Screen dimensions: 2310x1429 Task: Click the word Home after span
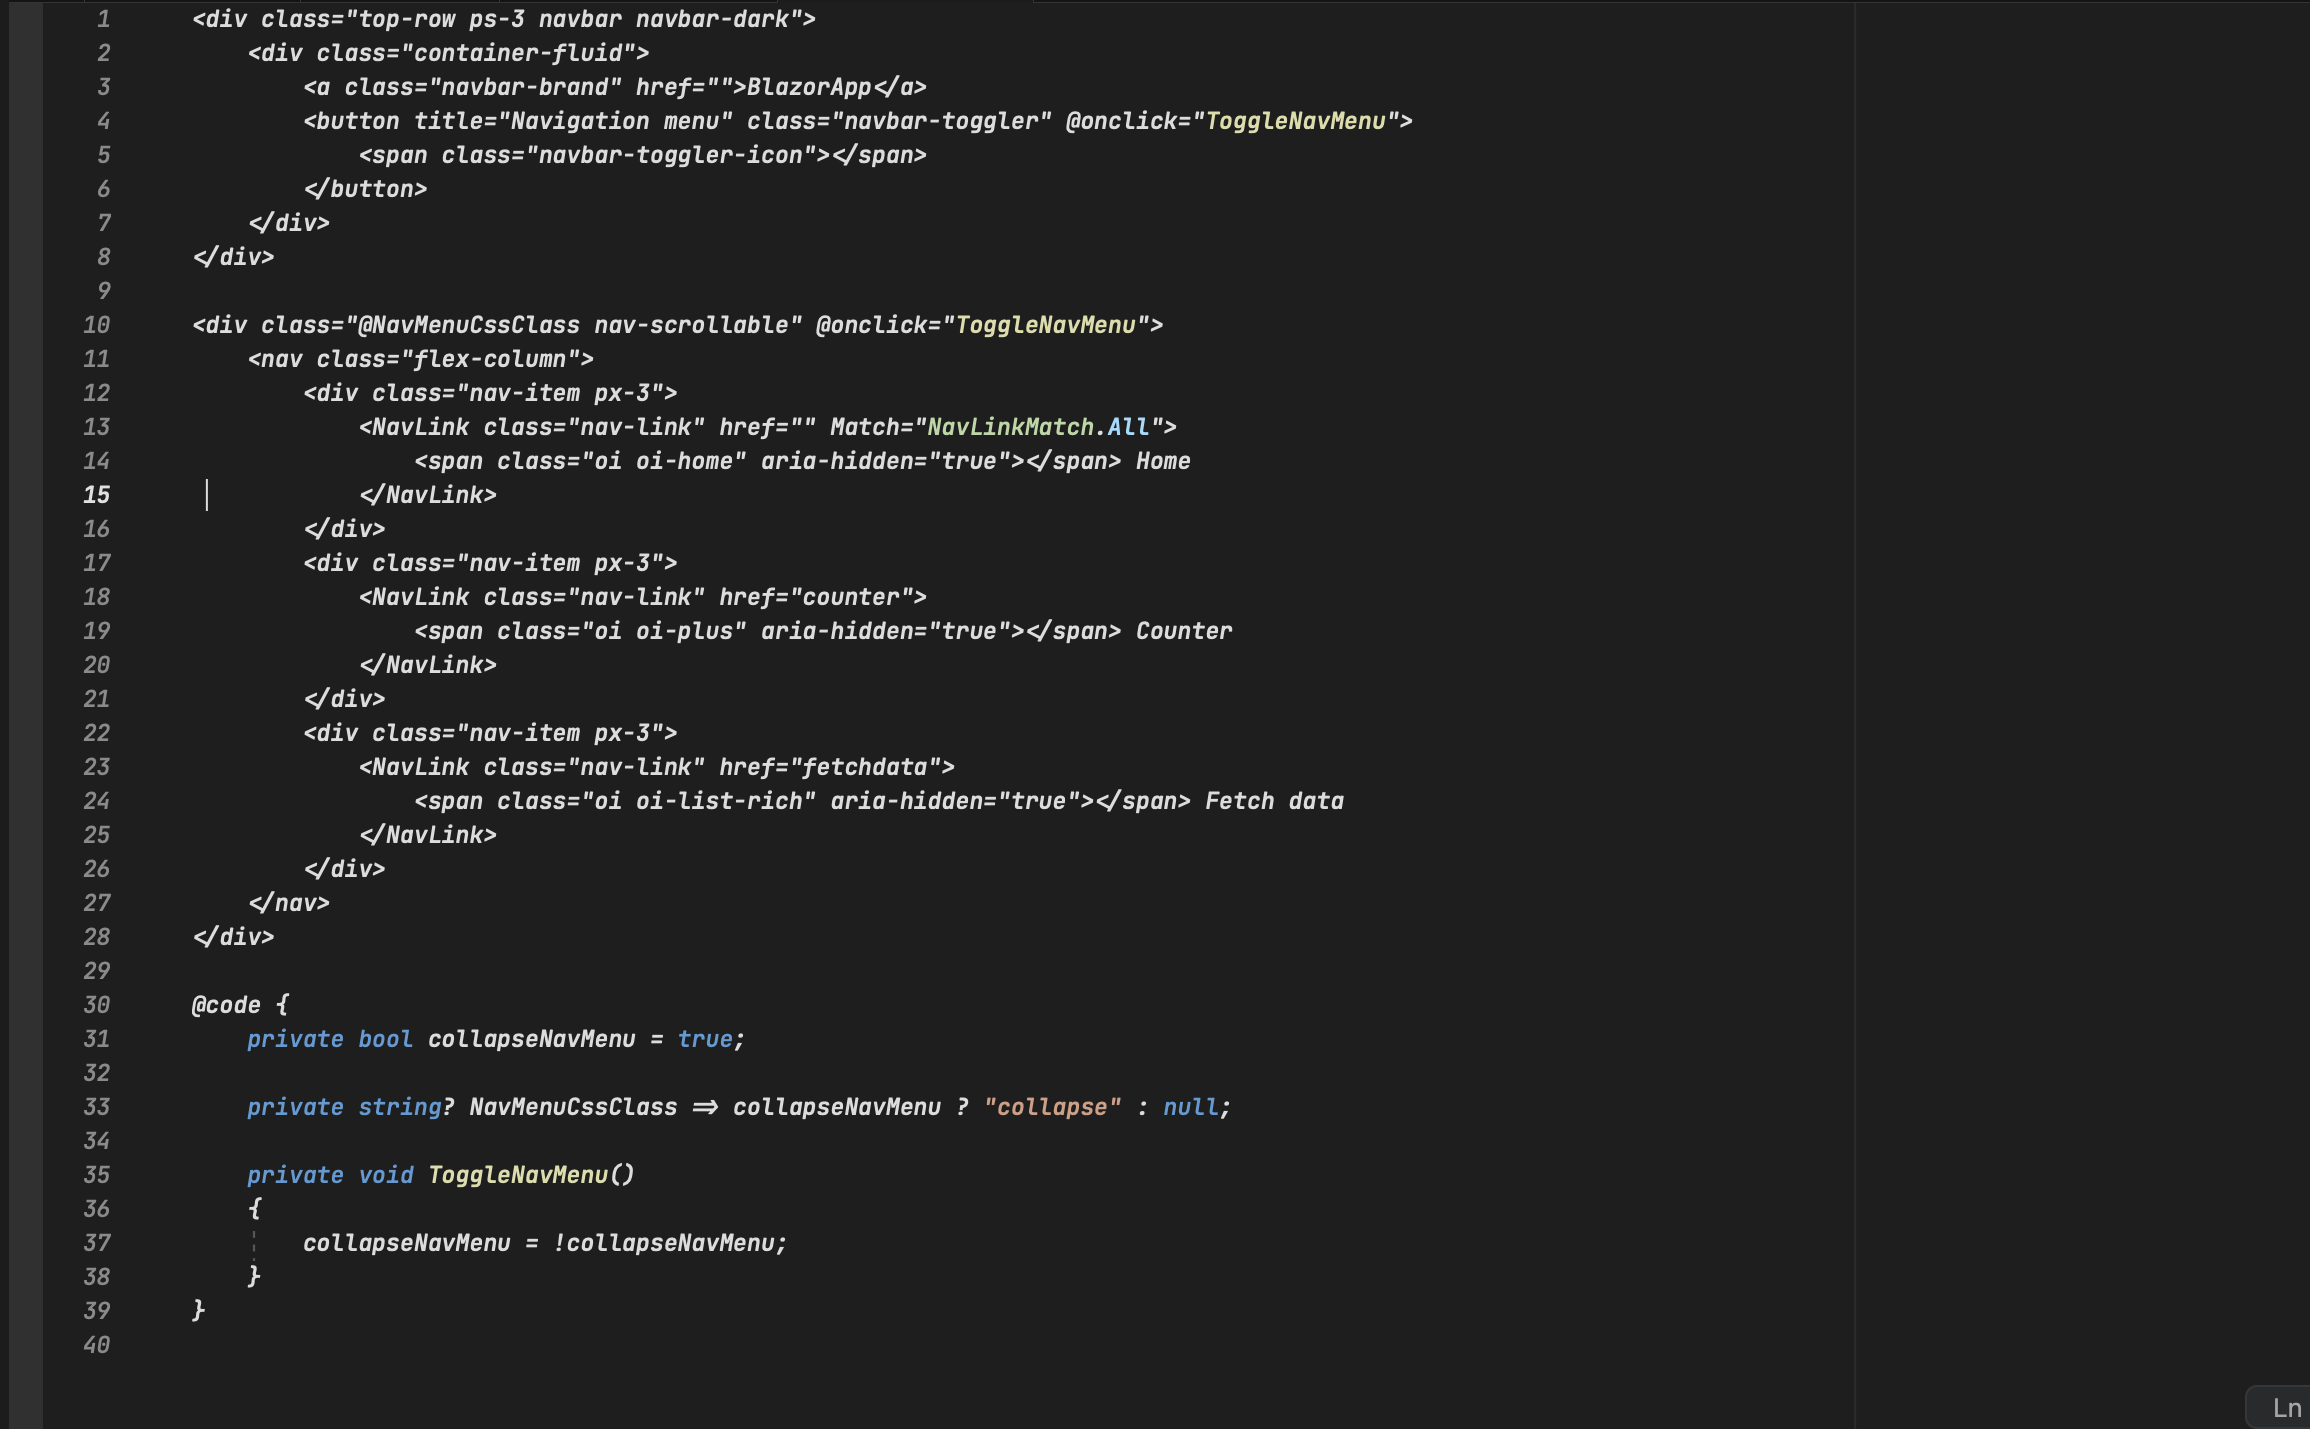pyautogui.click(x=1163, y=461)
